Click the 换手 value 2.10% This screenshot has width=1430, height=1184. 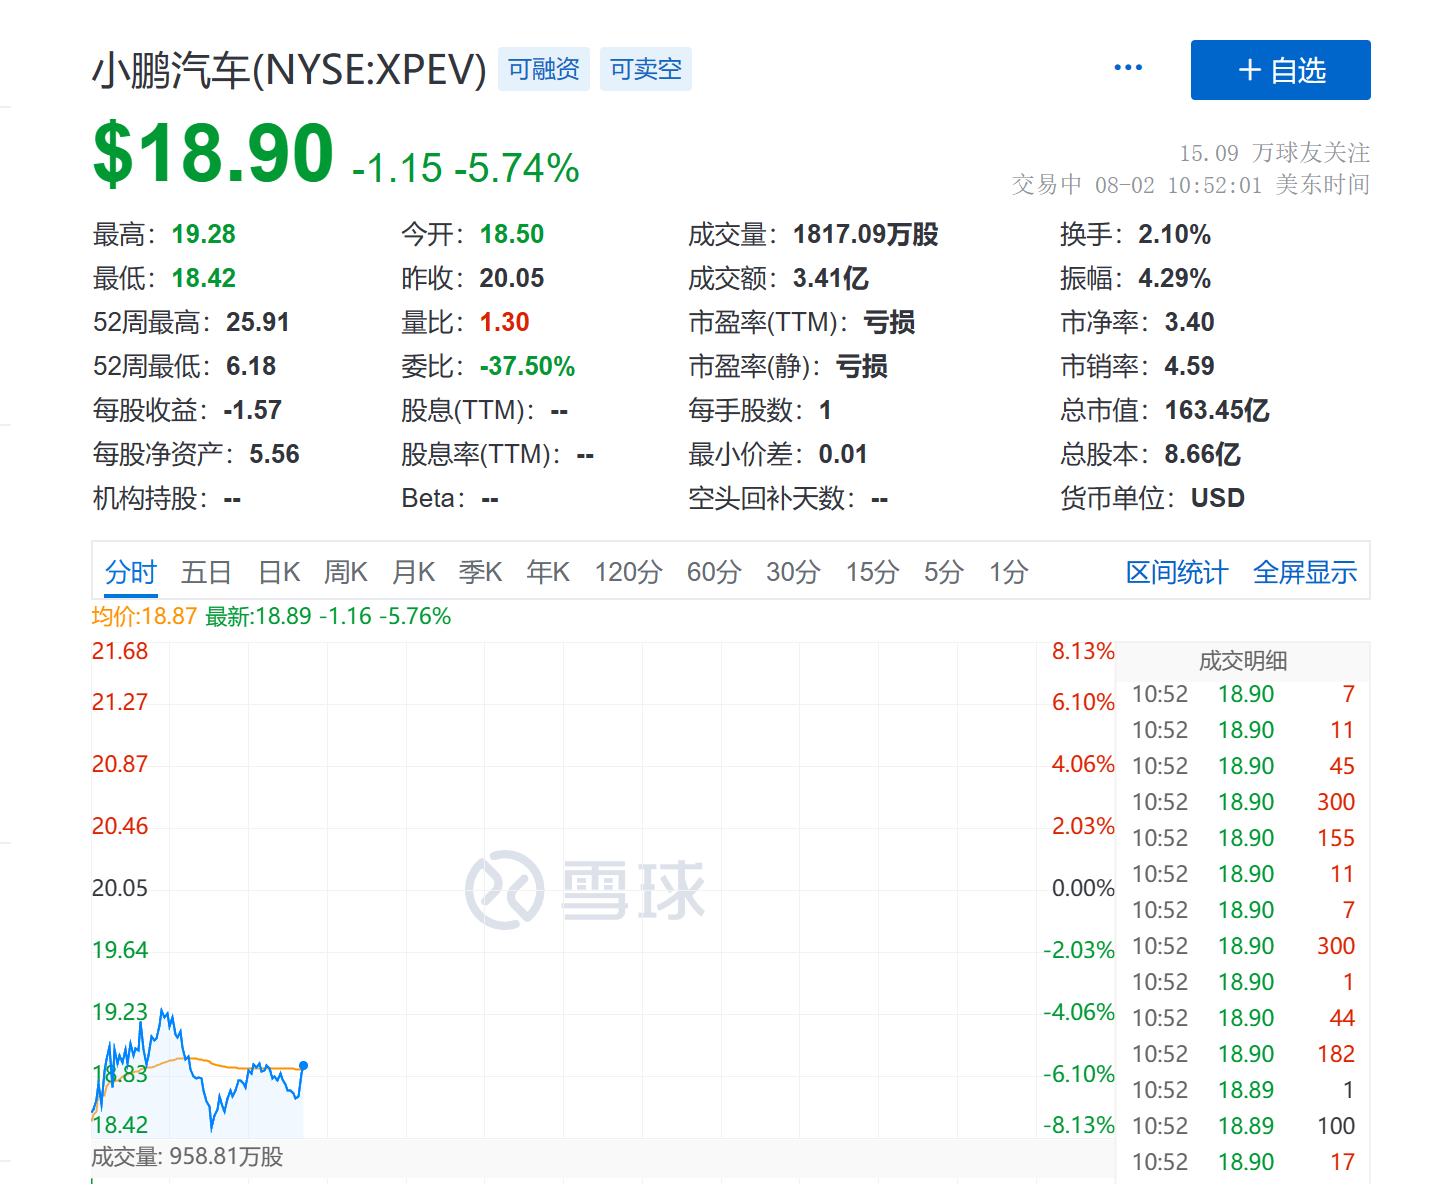pos(1175,234)
